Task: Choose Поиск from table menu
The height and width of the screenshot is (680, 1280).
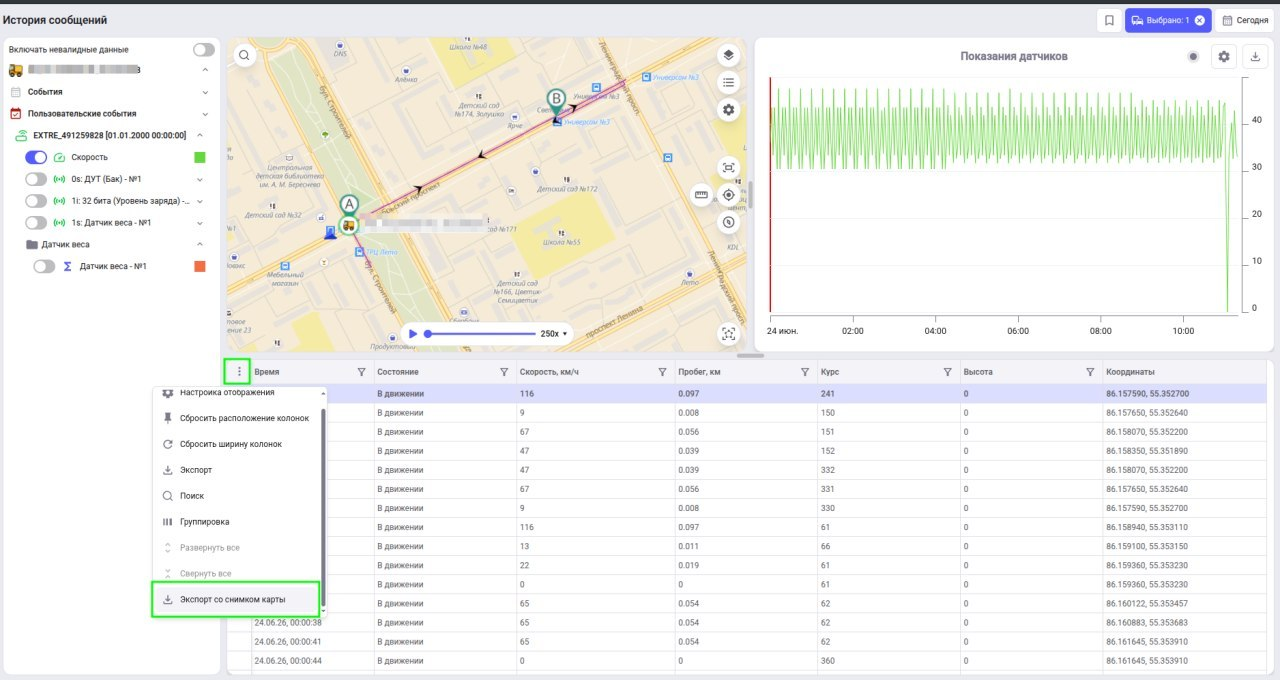Action: (238, 496)
